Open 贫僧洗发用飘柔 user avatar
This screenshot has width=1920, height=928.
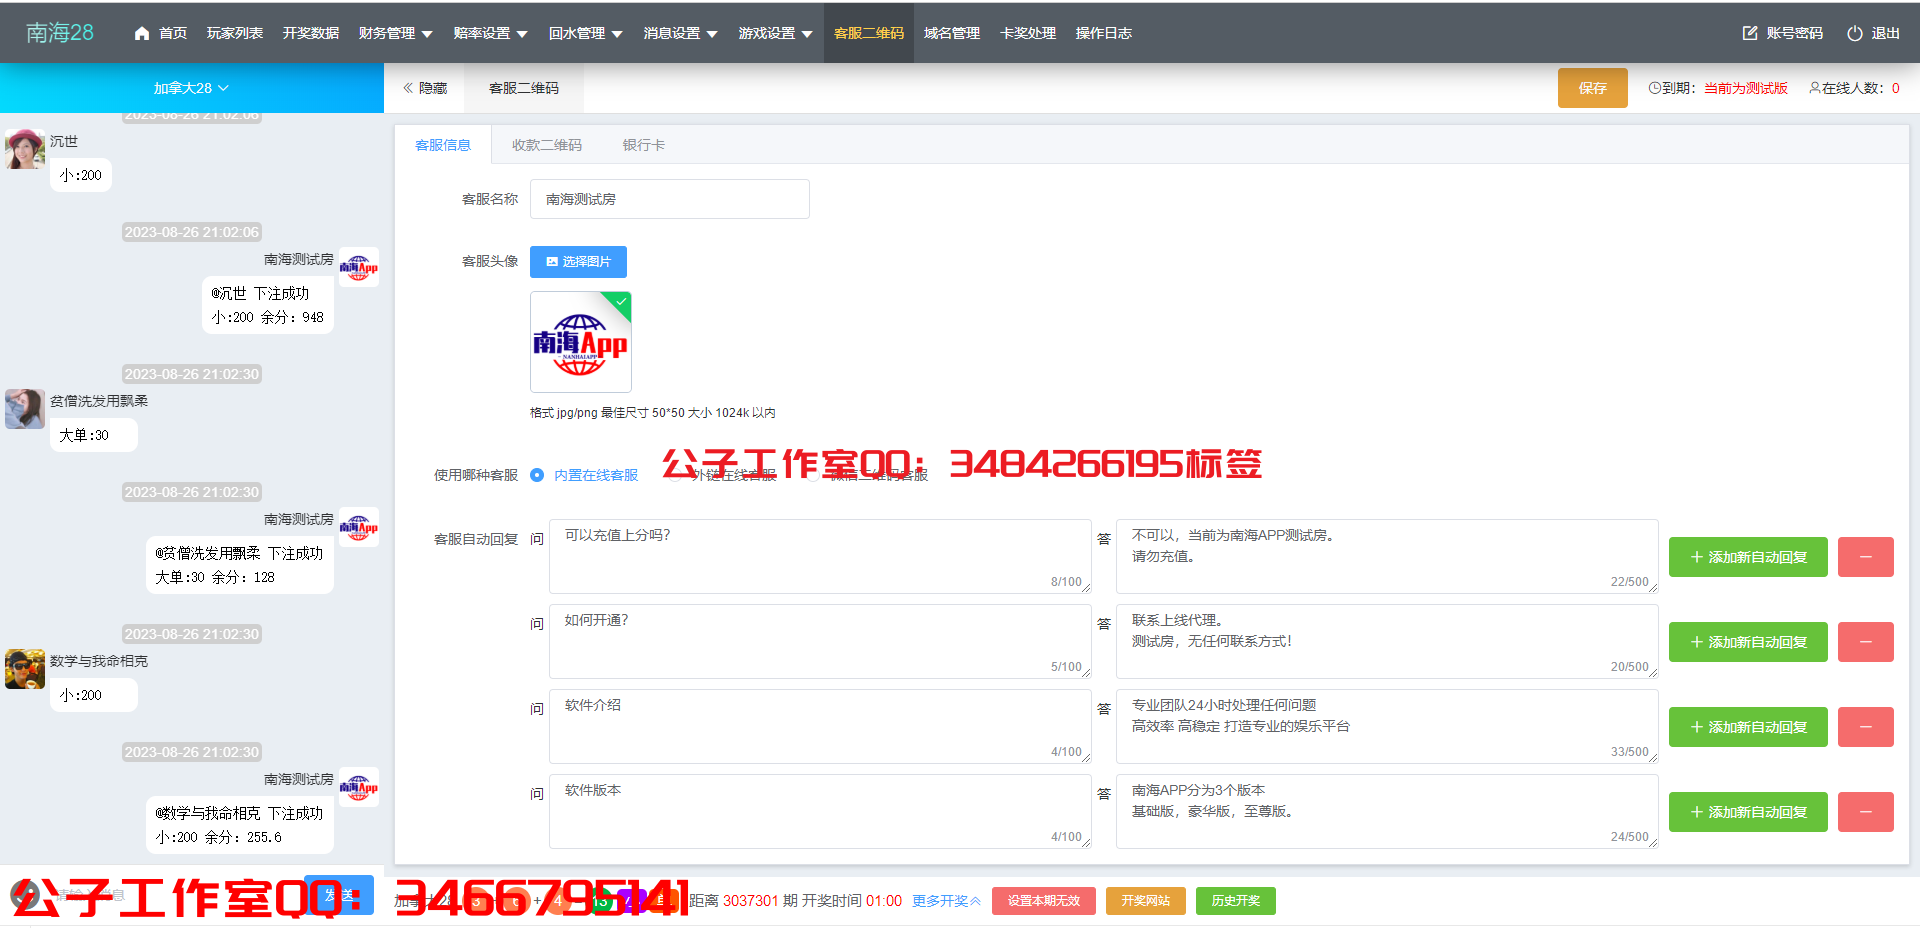pos(24,409)
